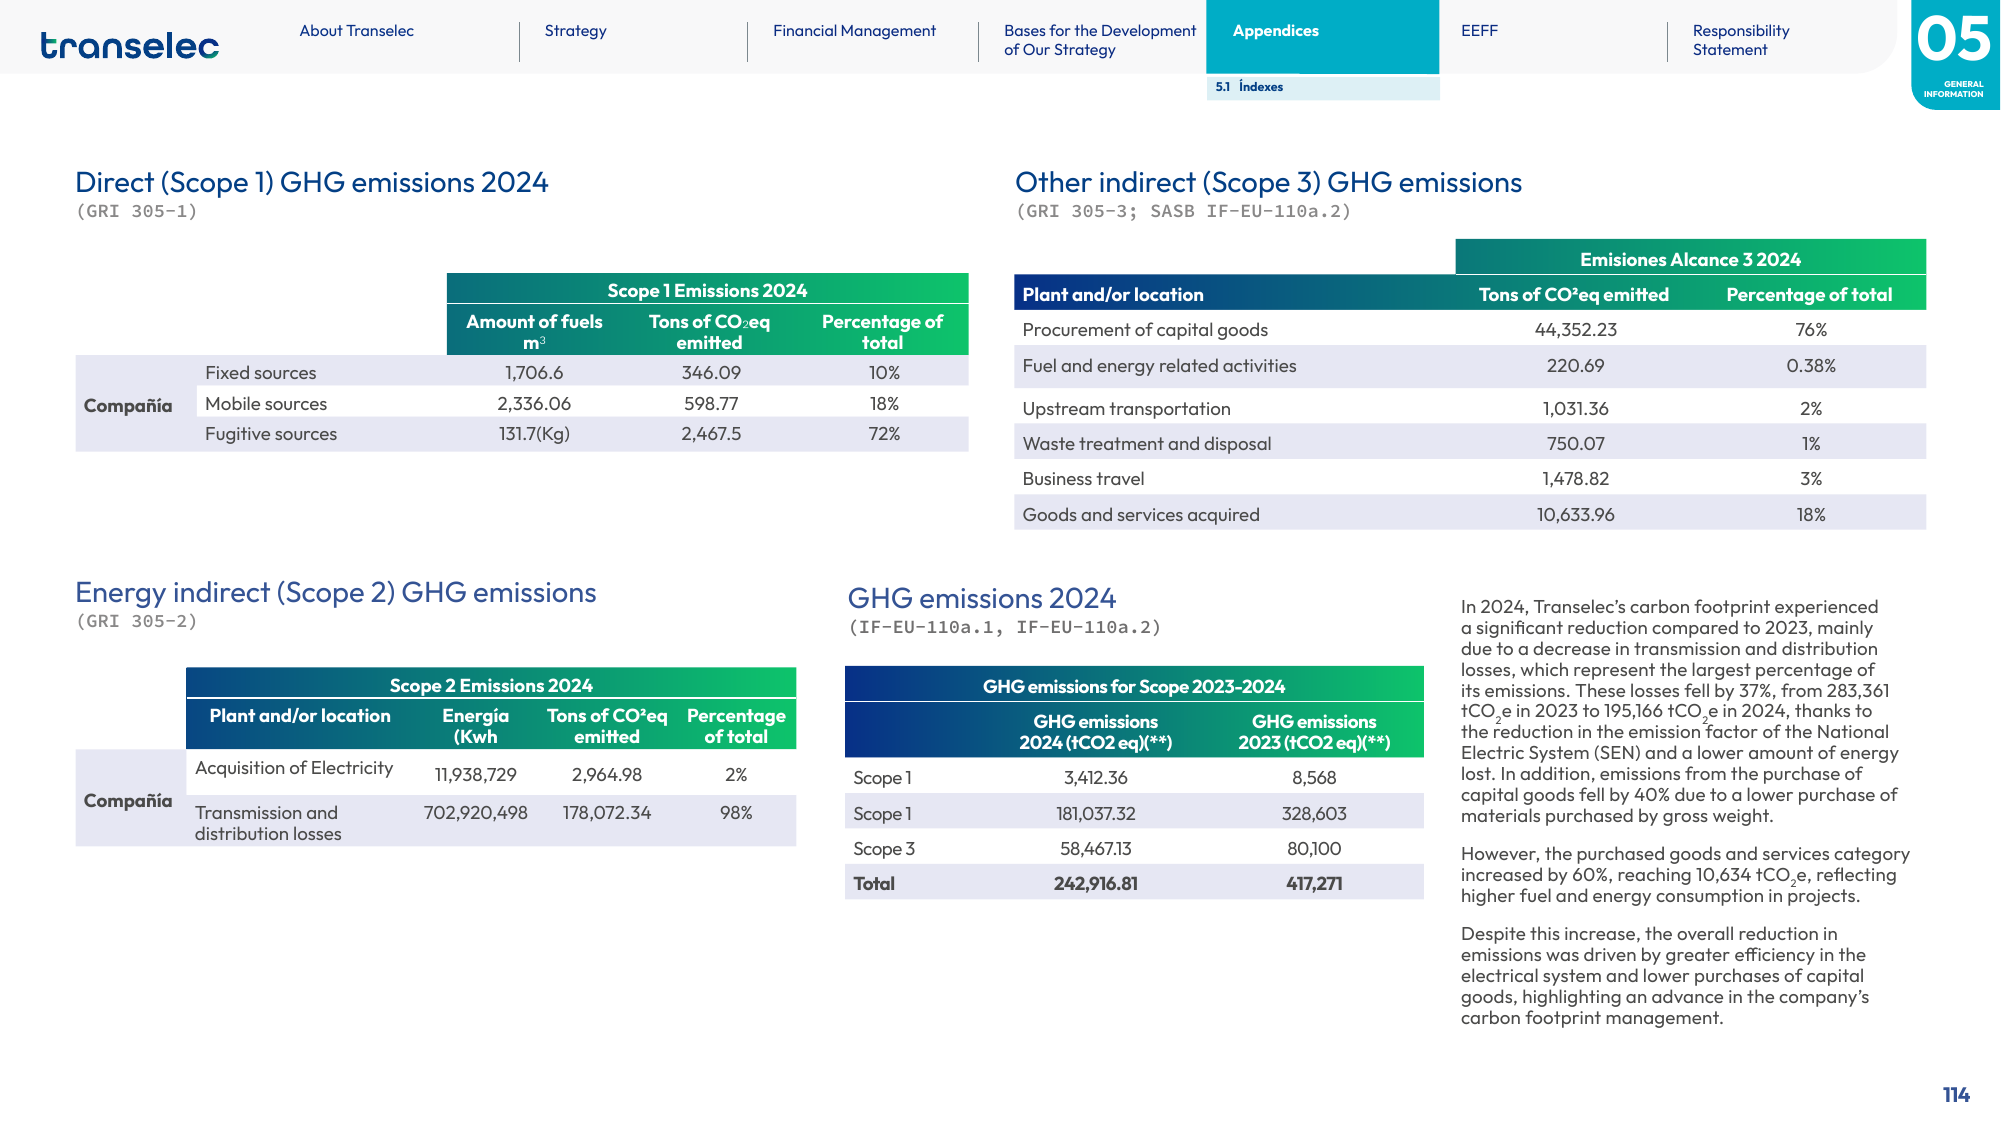Select the 5.1 Índexes sub-item

1322,87
